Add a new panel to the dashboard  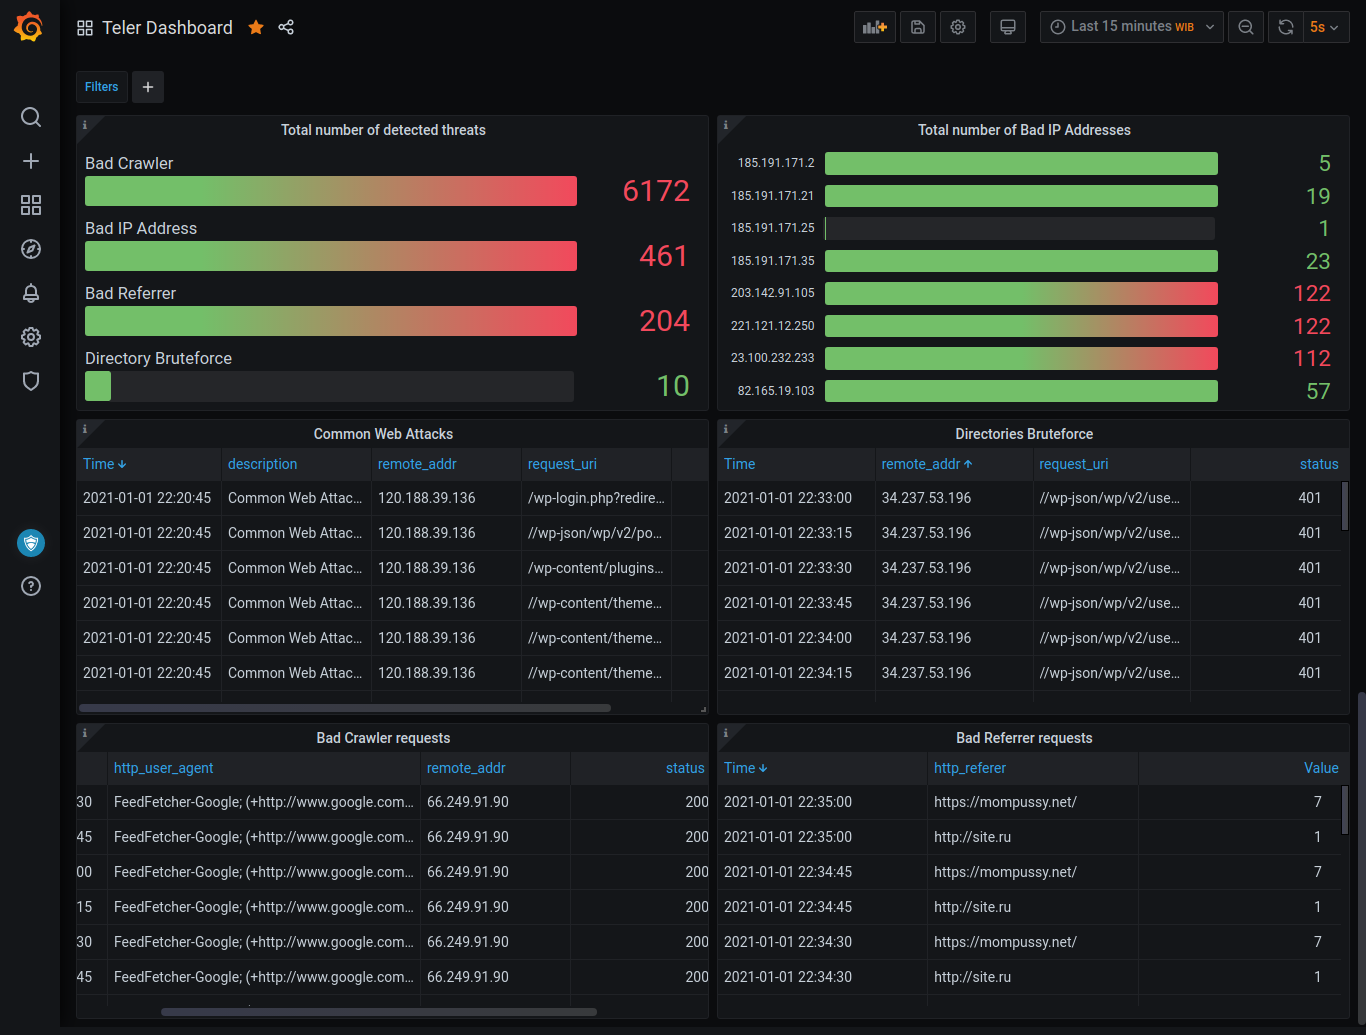click(x=874, y=27)
